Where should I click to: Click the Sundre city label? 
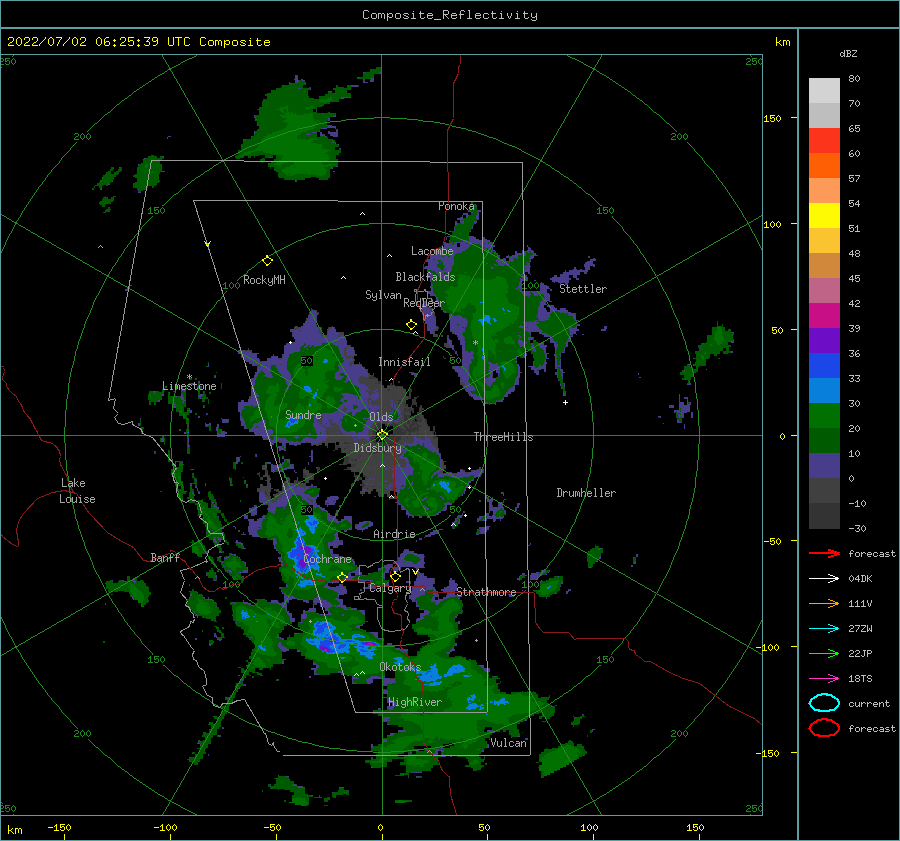pyautogui.click(x=303, y=414)
